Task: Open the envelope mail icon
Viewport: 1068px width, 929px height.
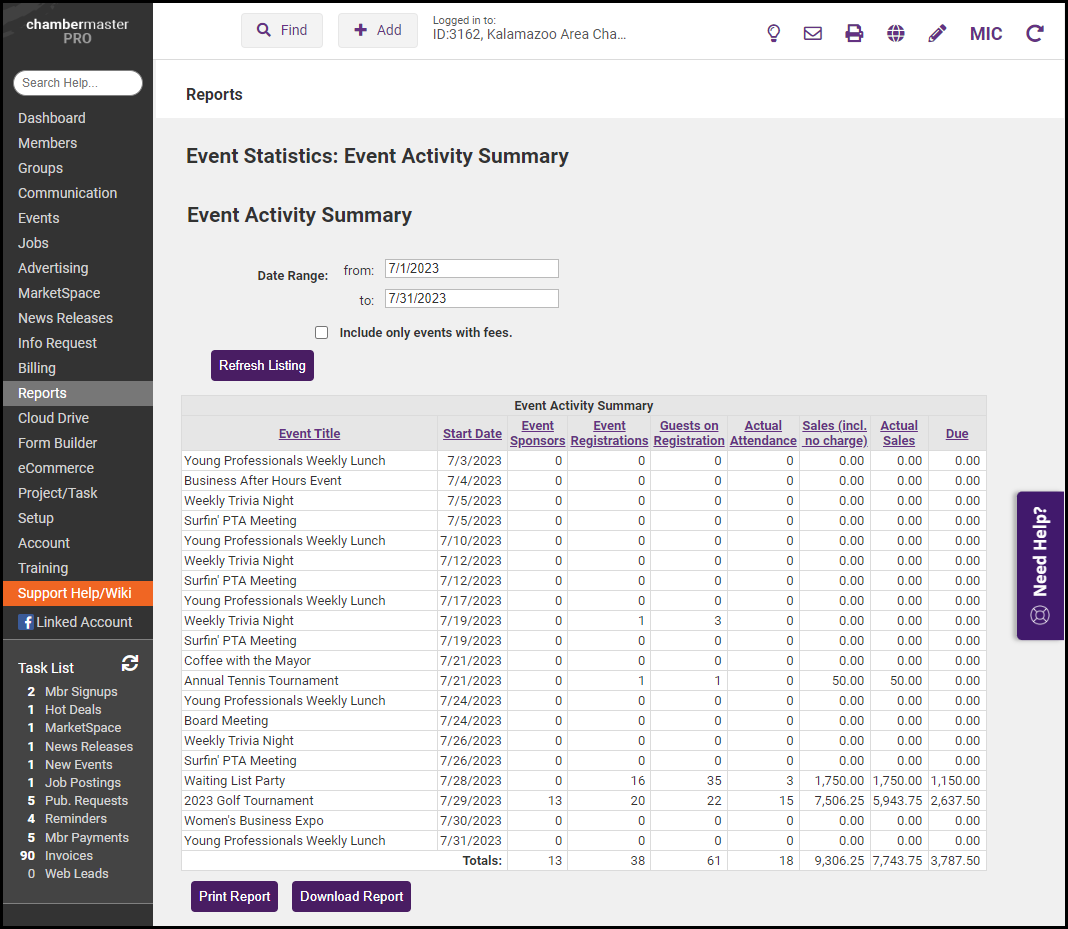Action: coord(813,33)
